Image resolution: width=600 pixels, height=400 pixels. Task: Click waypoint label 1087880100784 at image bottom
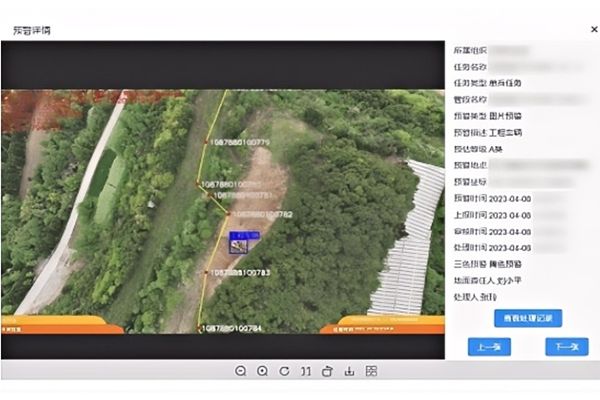(x=232, y=328)
